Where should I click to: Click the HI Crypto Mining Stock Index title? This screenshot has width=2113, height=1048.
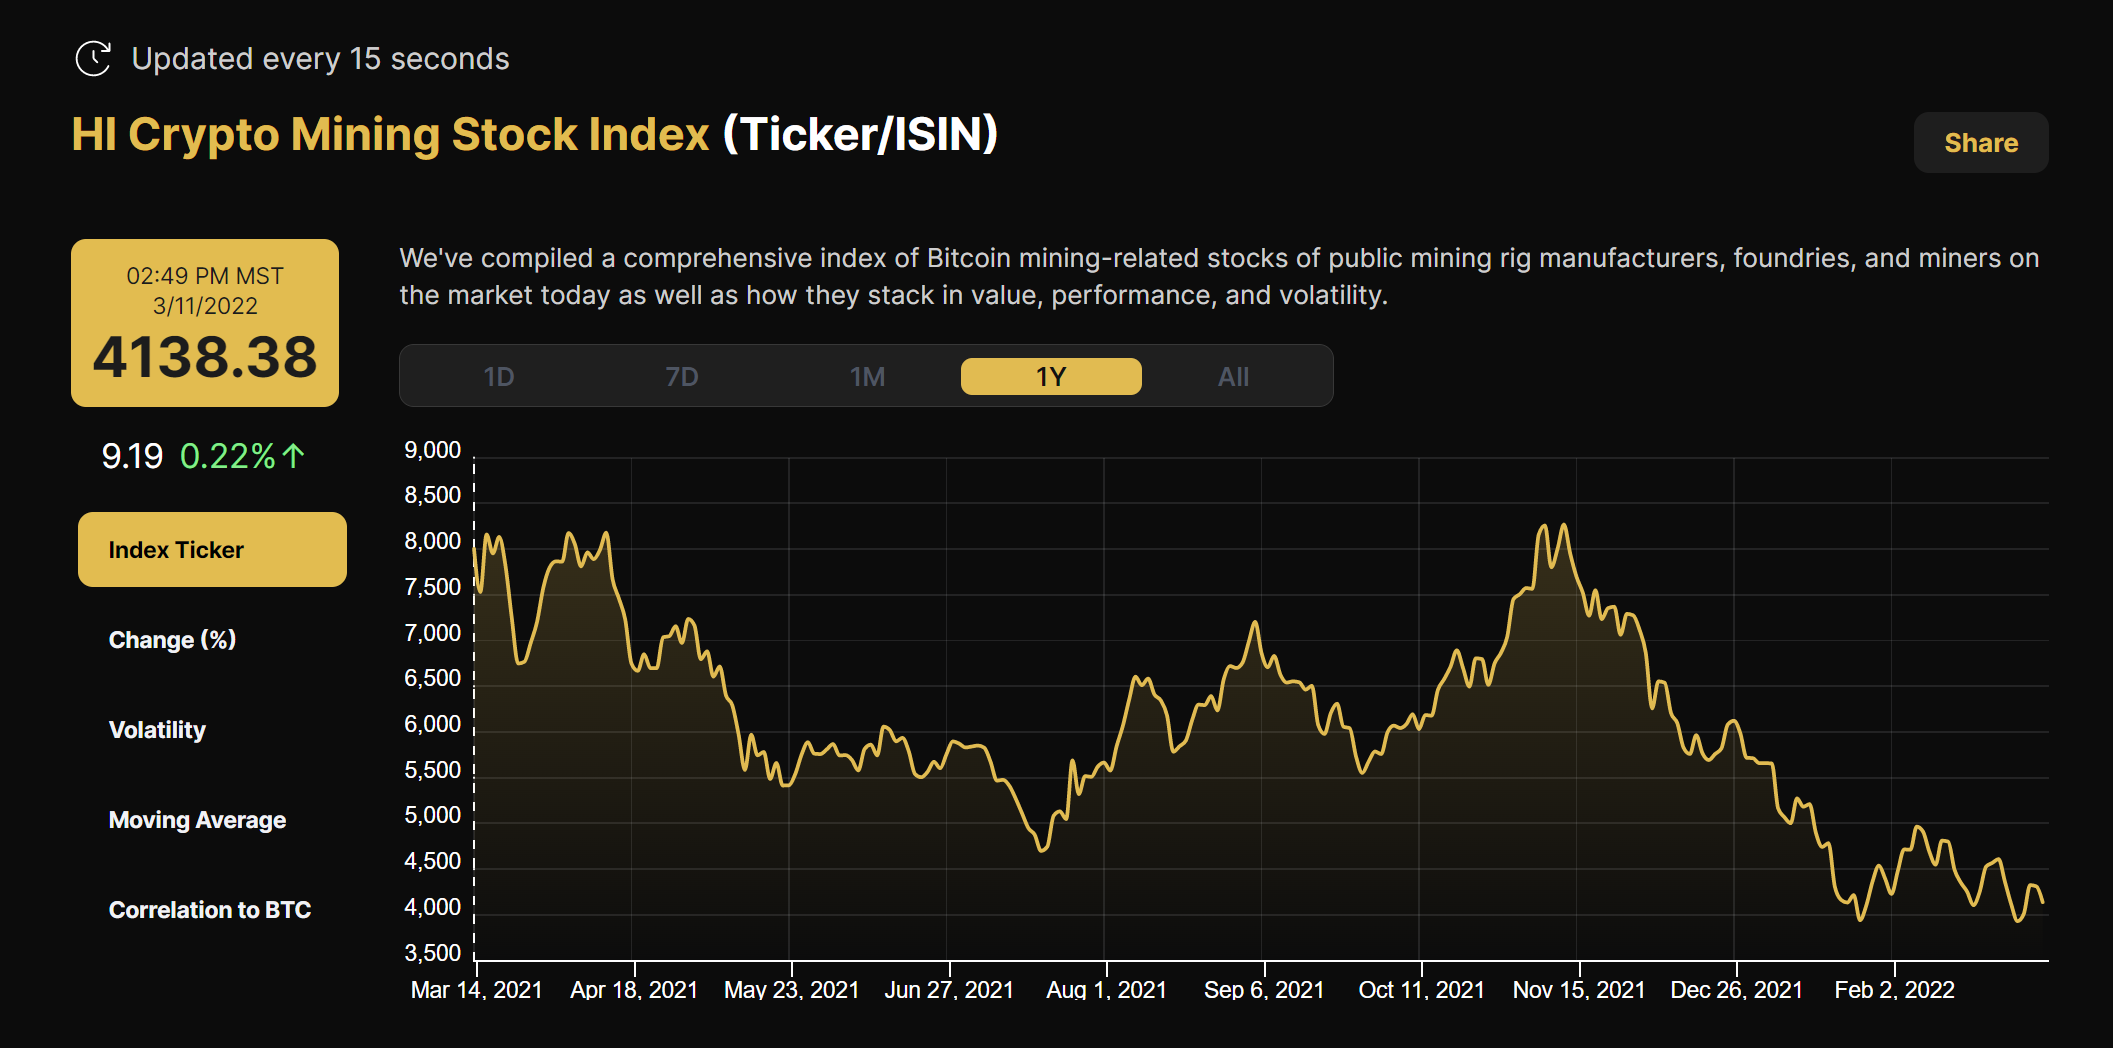[x=389, y=132]
